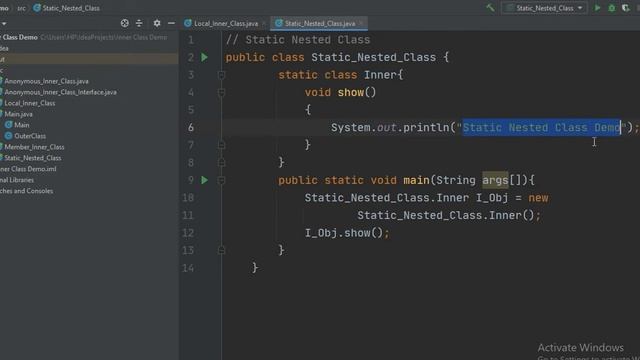Screen dimensions: 640x360
Task: Click the Build project hammer icon
Action: tap(490, 8)
